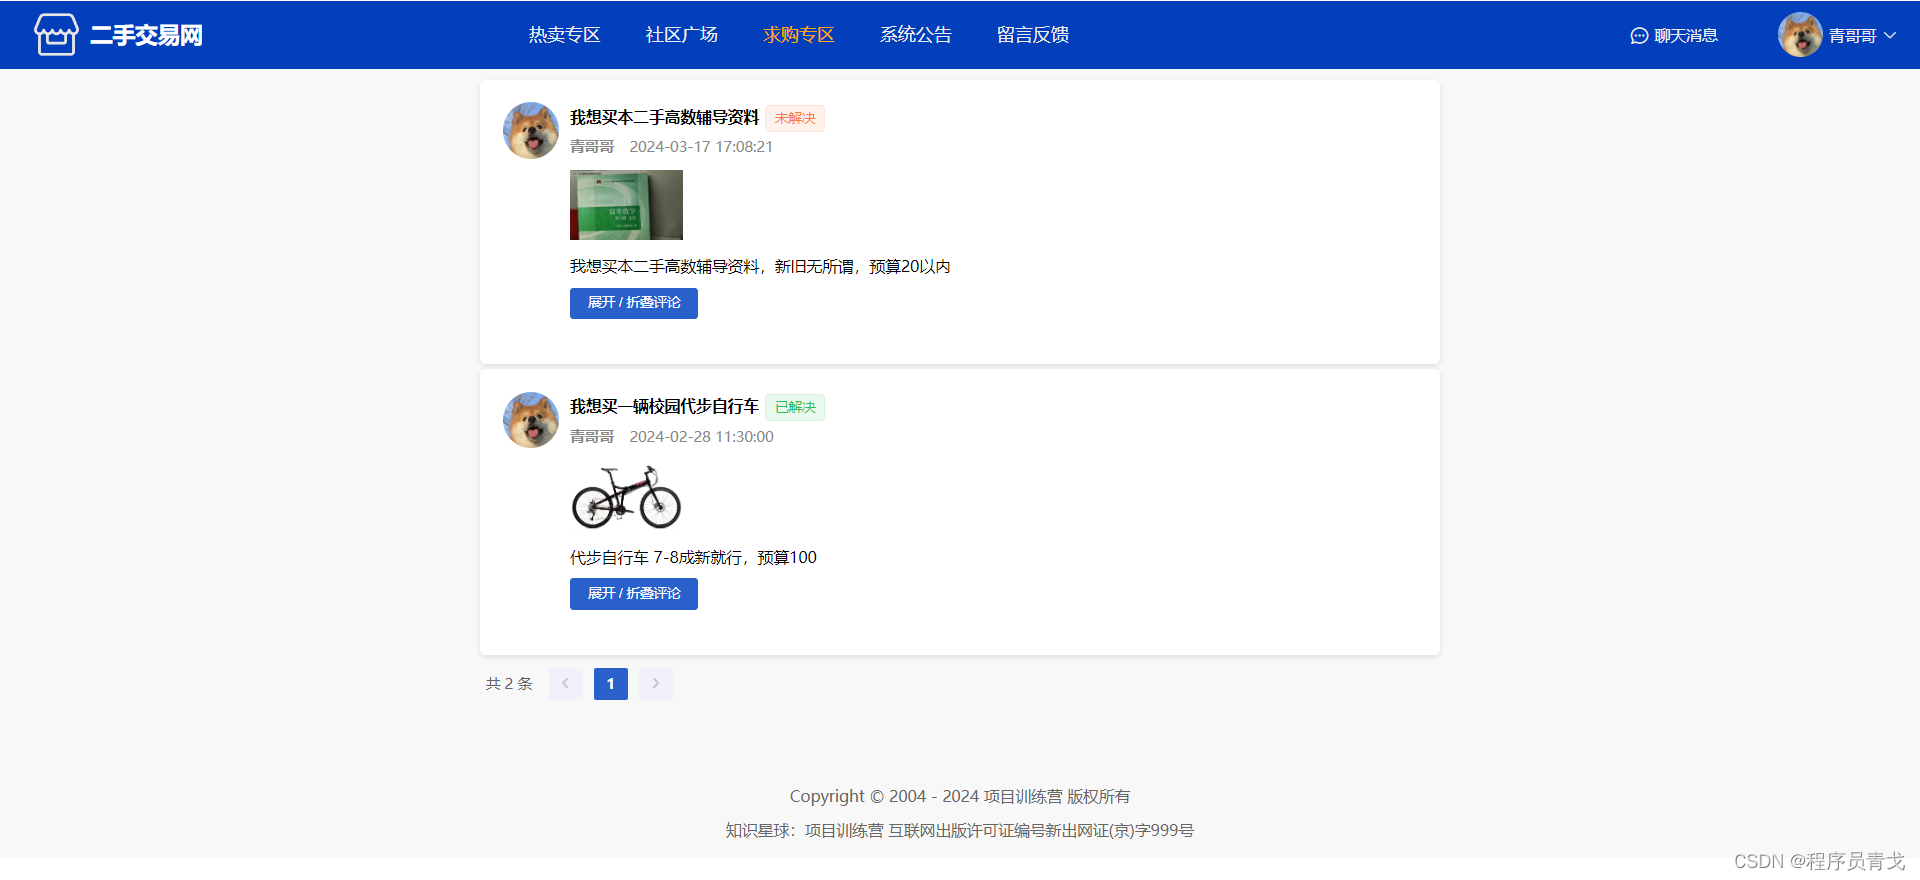Select page 1 in pagination
1920x880 pixels.
pos(611,684)
